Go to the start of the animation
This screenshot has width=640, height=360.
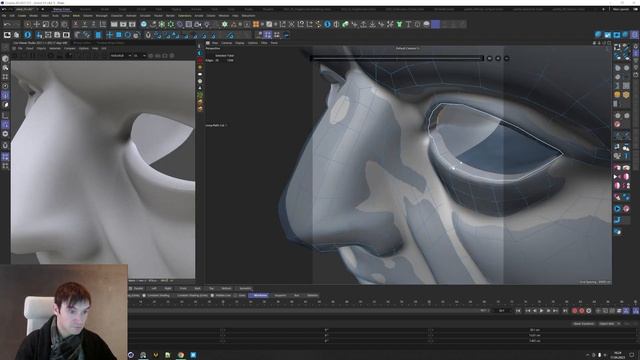[518, 311]
